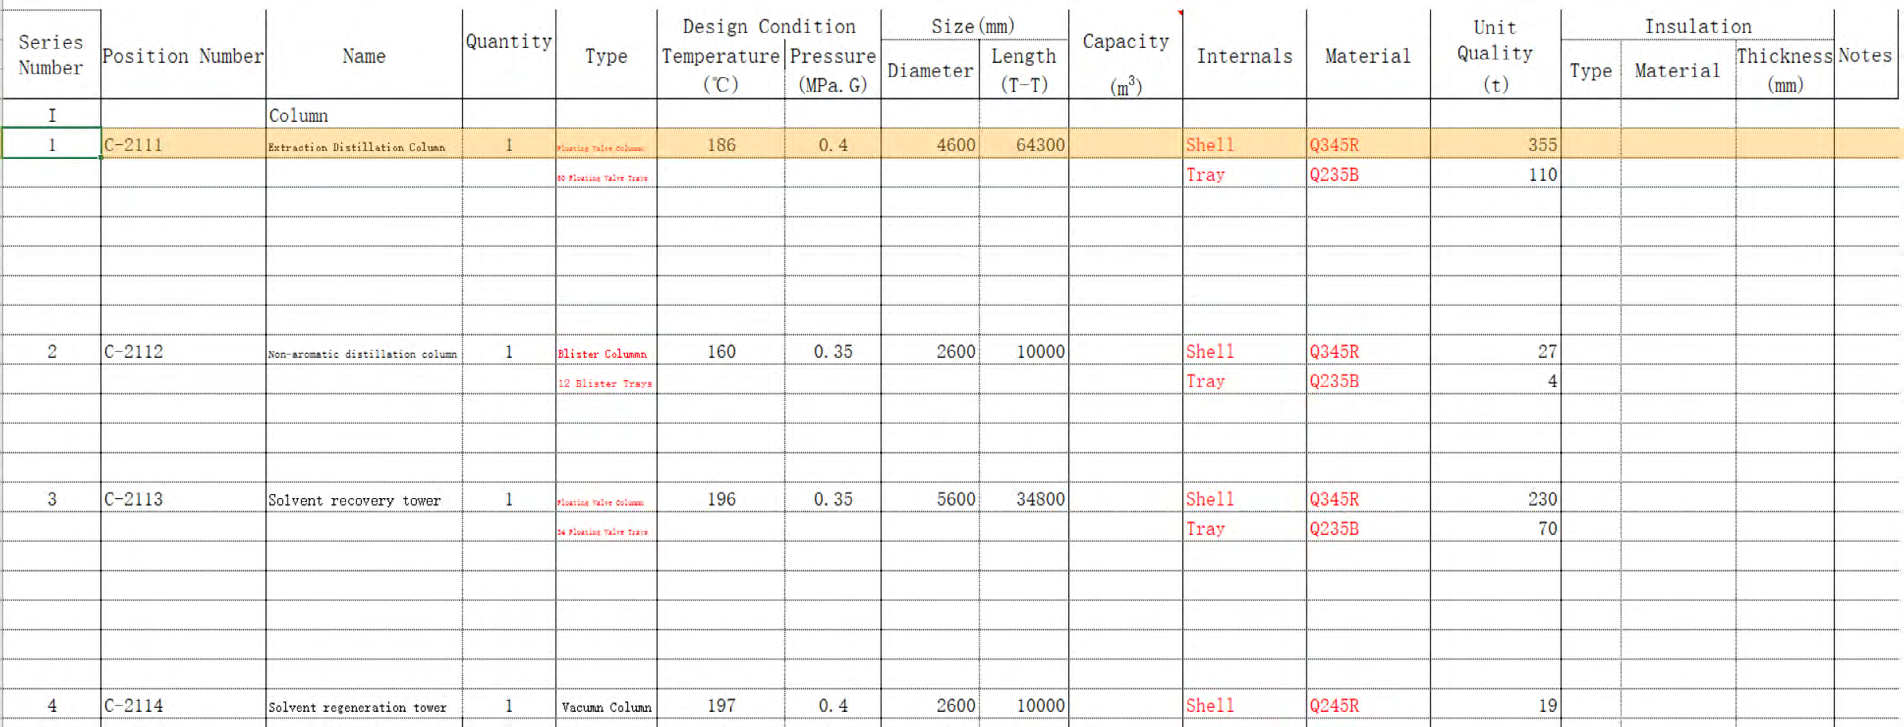The width and height of the screenshot is (1904, 727).
Task: Select the Design Condition merged header
Action: tap(769, 26)
